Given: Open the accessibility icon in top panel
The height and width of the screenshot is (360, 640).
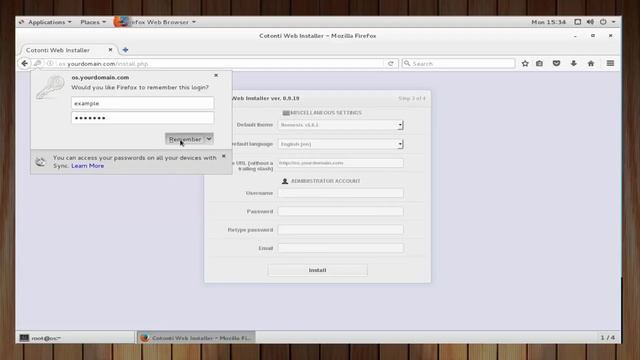Looking at the screenshot, I should pyautogui.click(x=578, y=22).
